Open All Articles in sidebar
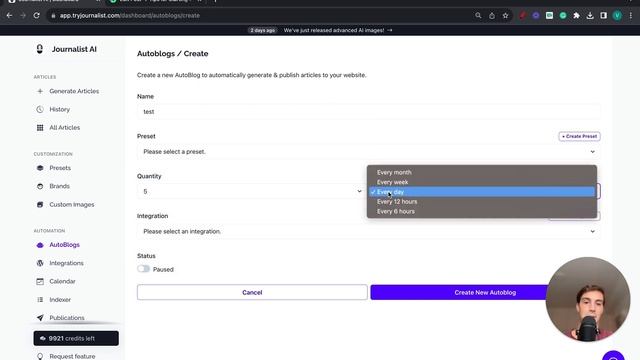640x360 pixels. [x=65, y=128]
